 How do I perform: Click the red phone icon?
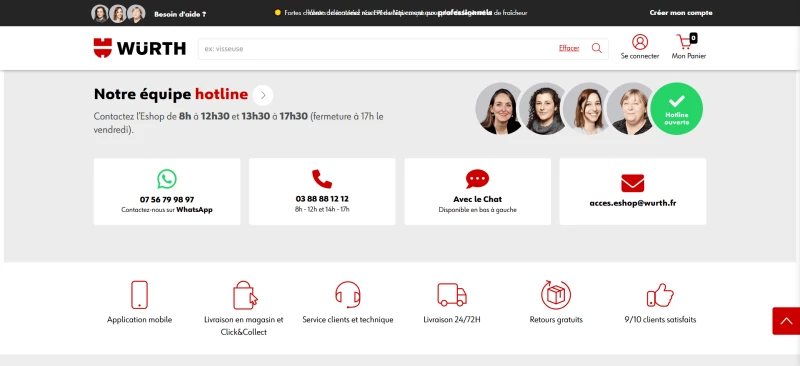coord(322,179)
